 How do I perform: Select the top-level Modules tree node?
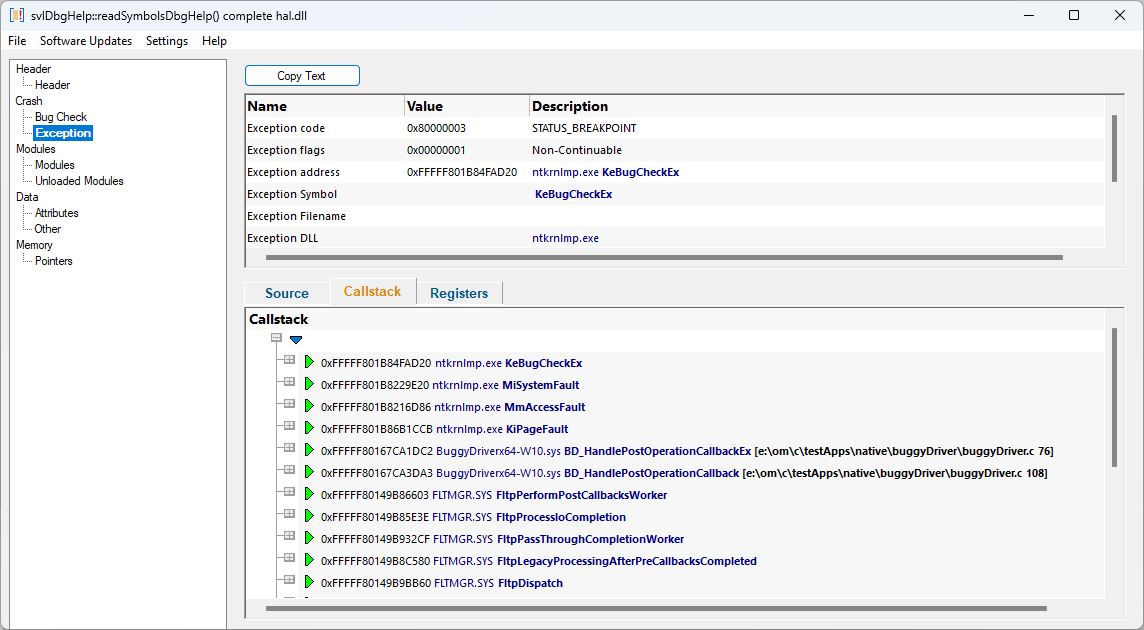36,149
